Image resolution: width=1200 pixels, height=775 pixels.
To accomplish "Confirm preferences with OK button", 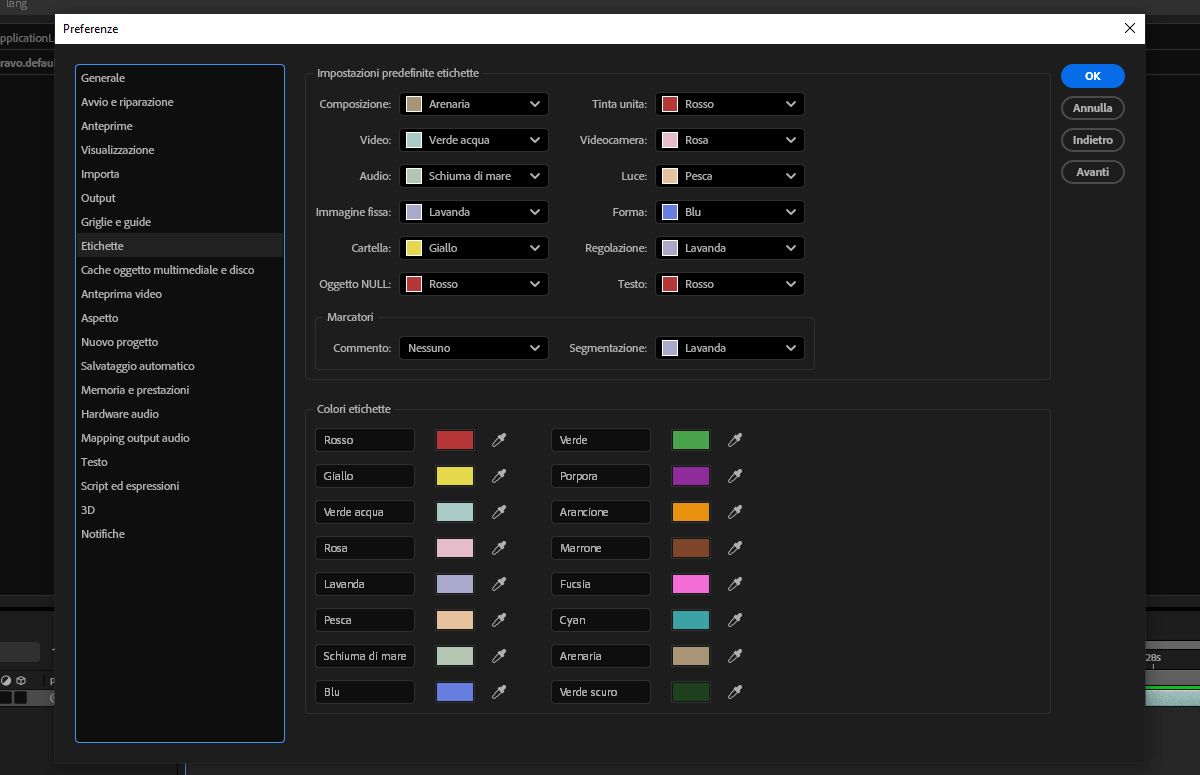I will click(1093, 76).
